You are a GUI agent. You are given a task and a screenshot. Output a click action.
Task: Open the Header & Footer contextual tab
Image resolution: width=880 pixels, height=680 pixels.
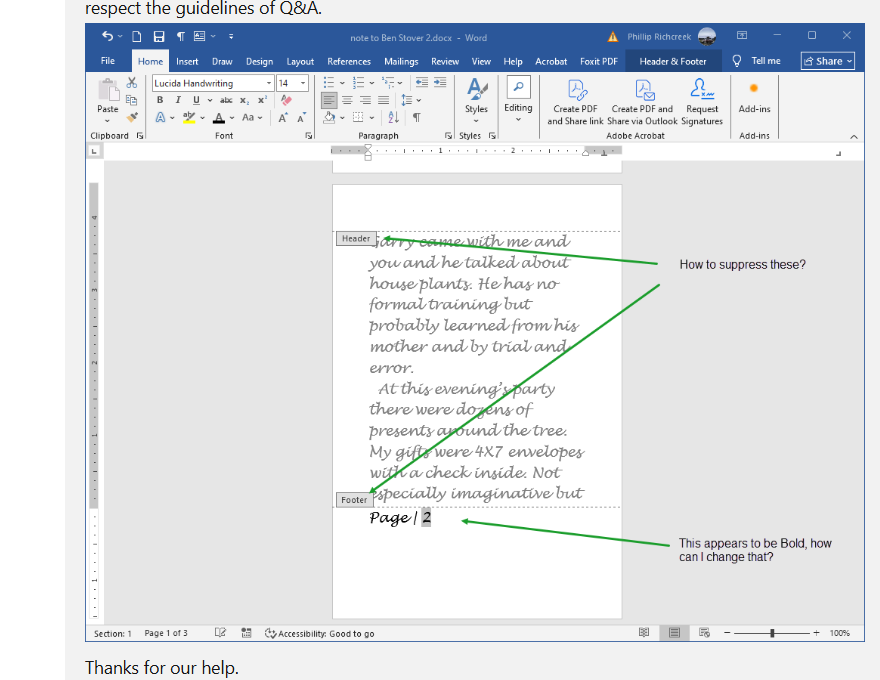(x=673, y=60)
